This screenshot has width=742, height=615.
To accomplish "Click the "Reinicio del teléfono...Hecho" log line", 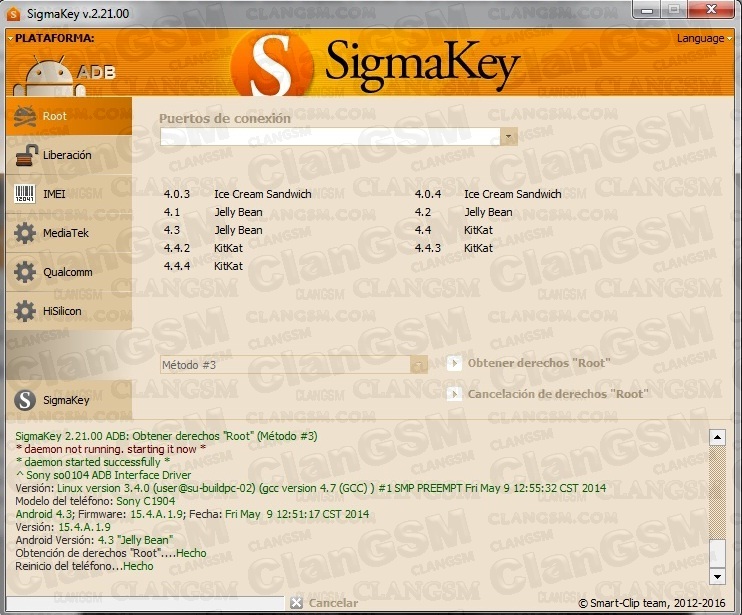I will pyautogui.click(x=84, y=566).
